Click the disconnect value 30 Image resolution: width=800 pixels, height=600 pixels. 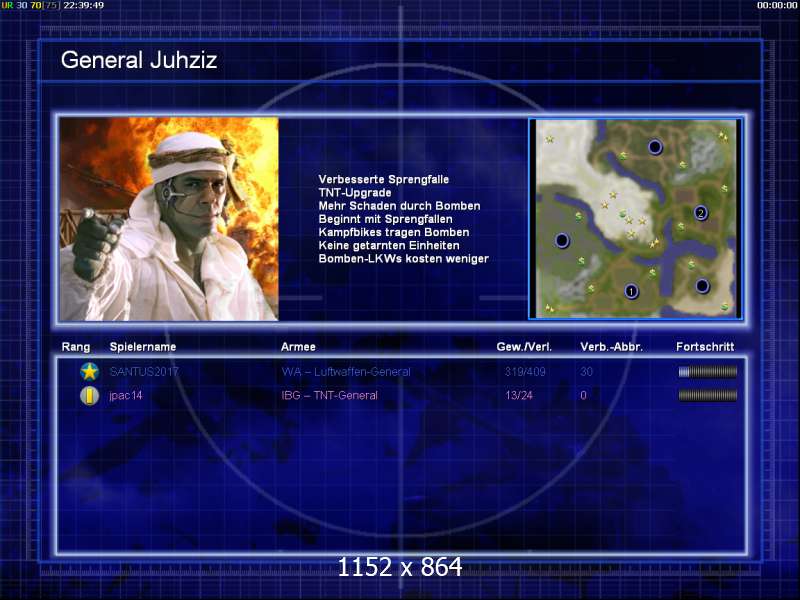tap(586, 372)
